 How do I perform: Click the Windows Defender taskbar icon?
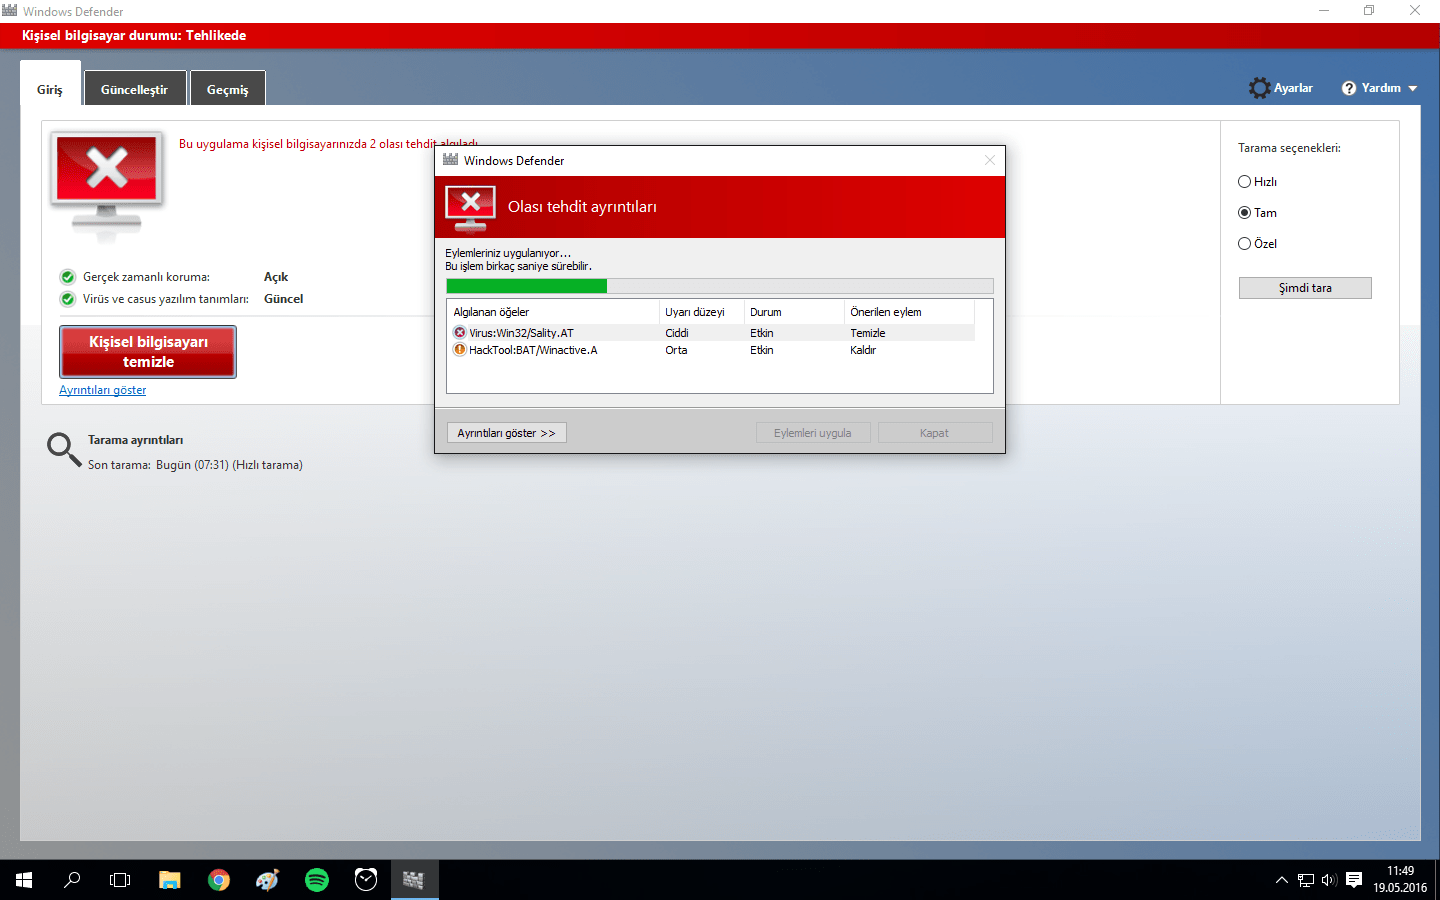pyautogui.click(x=414, y=880)
